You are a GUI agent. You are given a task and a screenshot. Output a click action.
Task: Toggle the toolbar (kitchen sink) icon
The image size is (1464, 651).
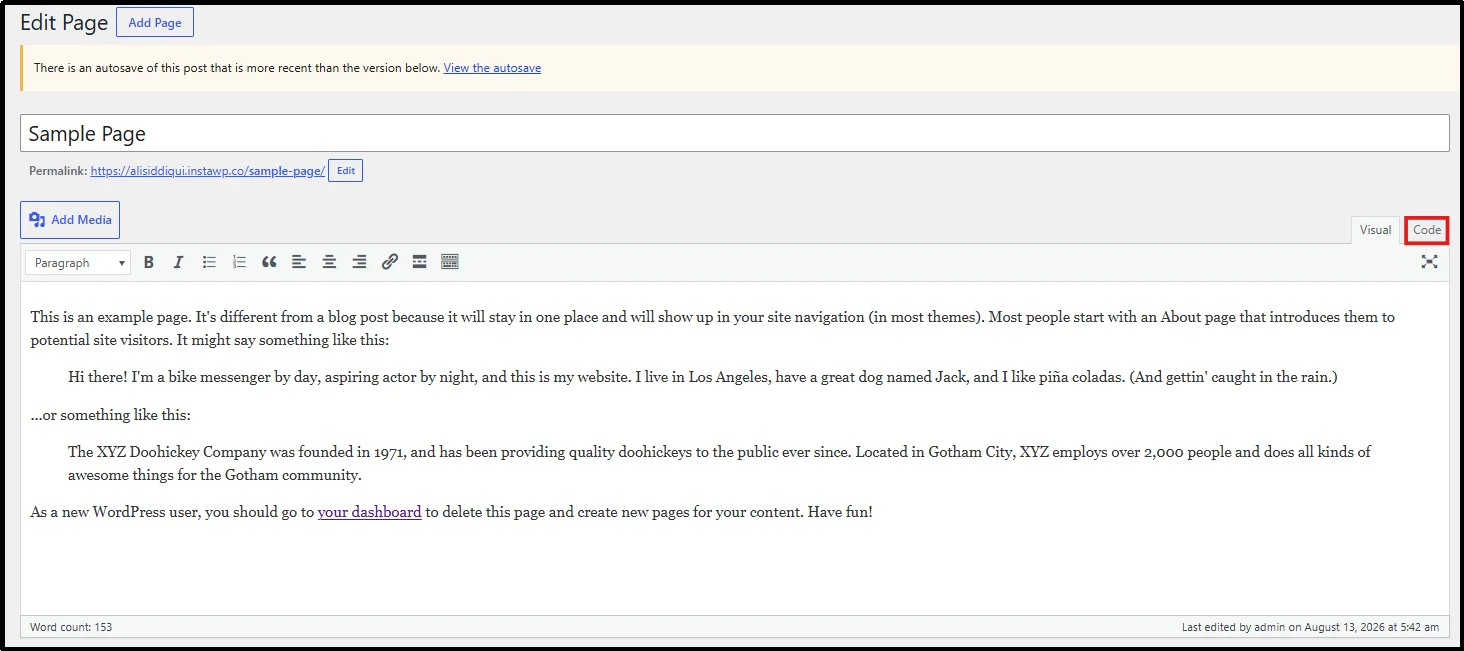pos(450,262)
